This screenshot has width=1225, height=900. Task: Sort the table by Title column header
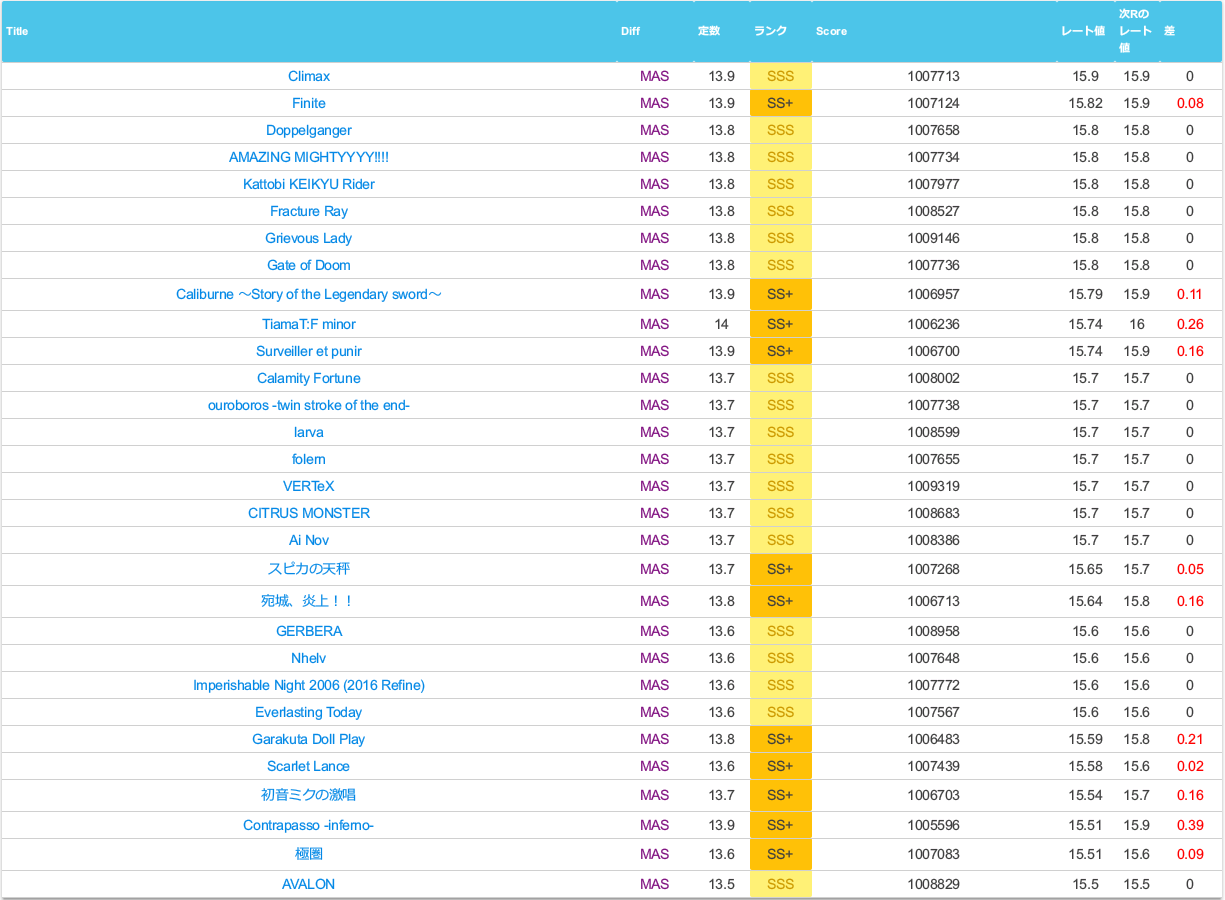point(18,31)
